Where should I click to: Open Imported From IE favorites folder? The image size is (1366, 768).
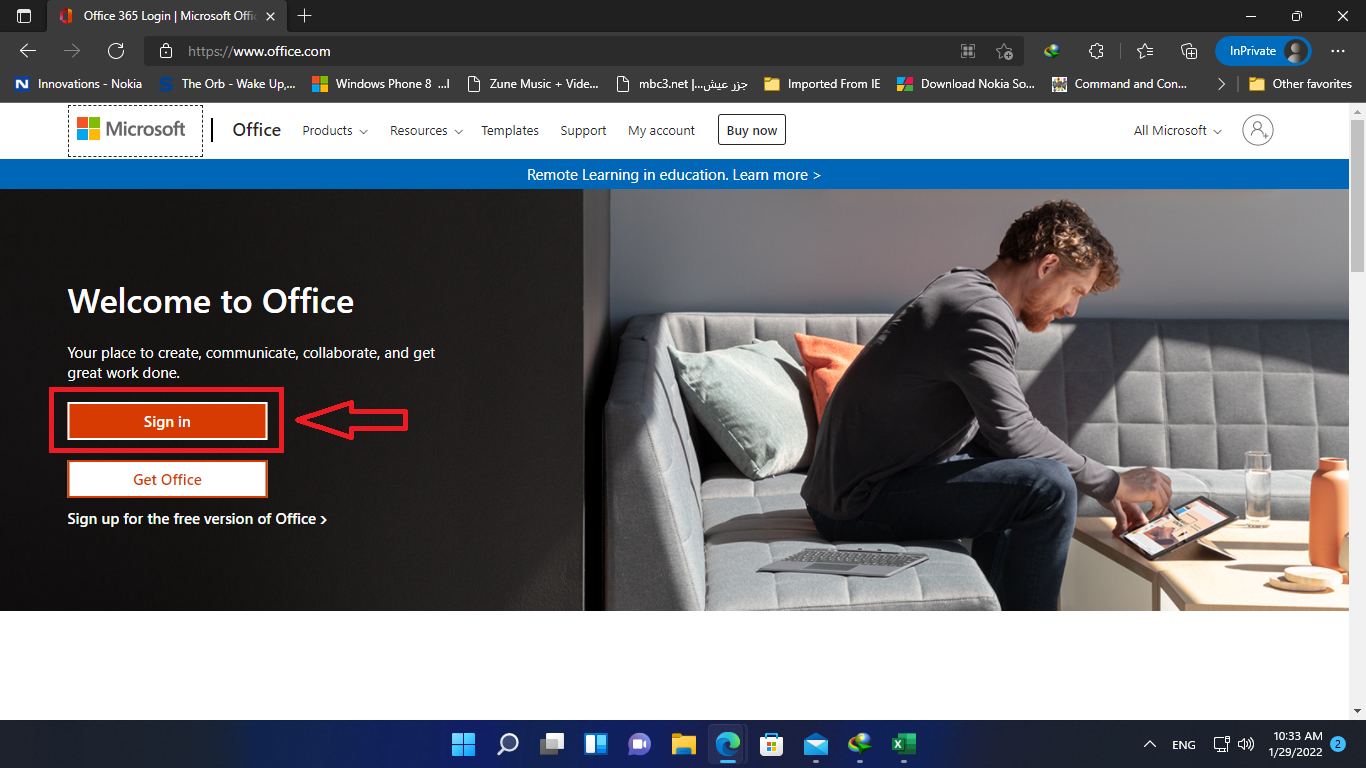pyautogui.click(x=822, y=84)
